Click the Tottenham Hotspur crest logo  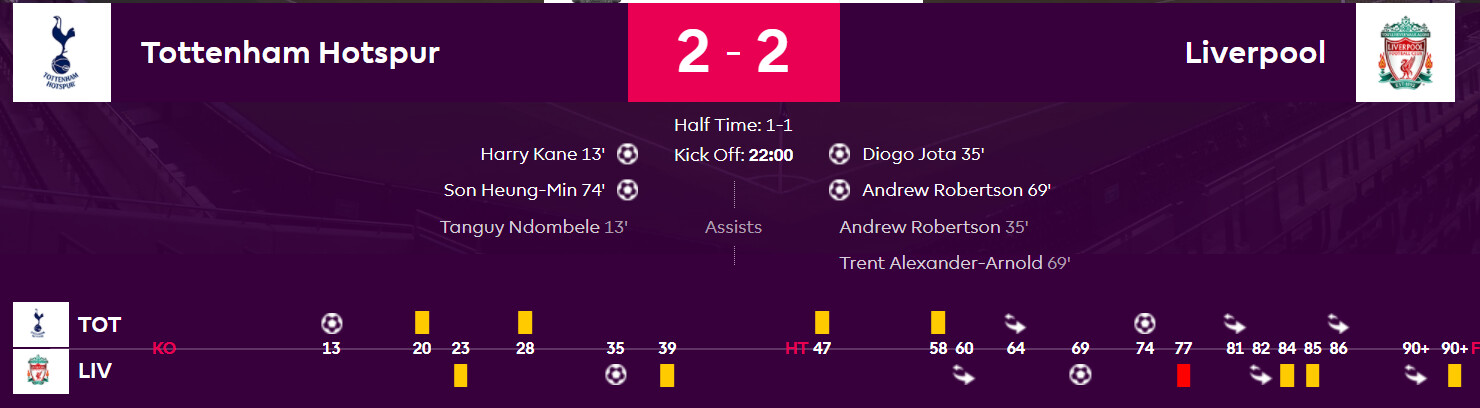pyautogui.click(x=62, y=52)
